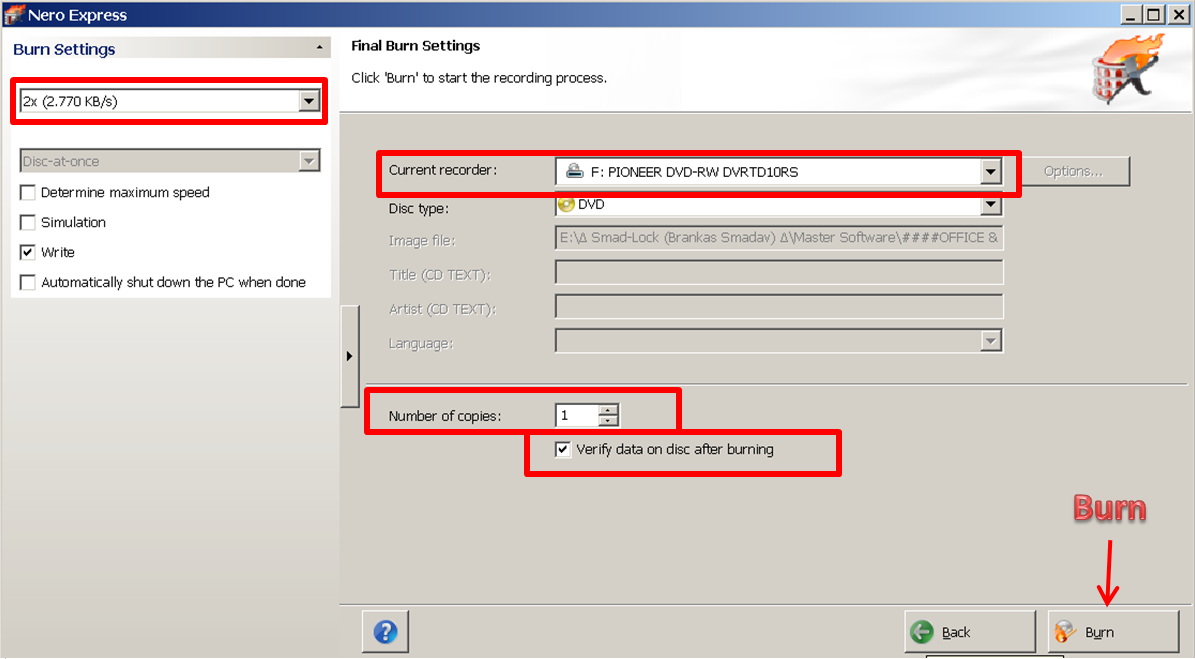The height and width of the screenshot is (659, 1195).
Task: Collapse the Burn Settings panel header arrow
Action: coord(319,48)
